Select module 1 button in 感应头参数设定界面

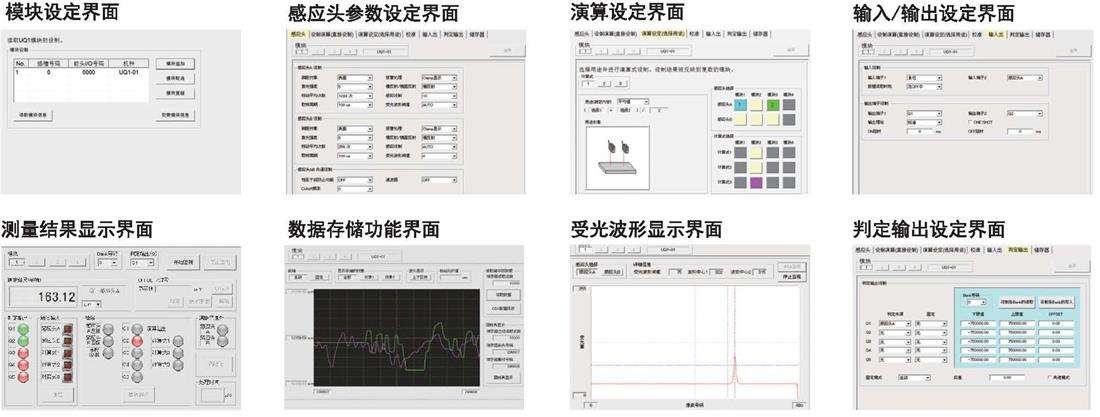(x=301, y=51)
